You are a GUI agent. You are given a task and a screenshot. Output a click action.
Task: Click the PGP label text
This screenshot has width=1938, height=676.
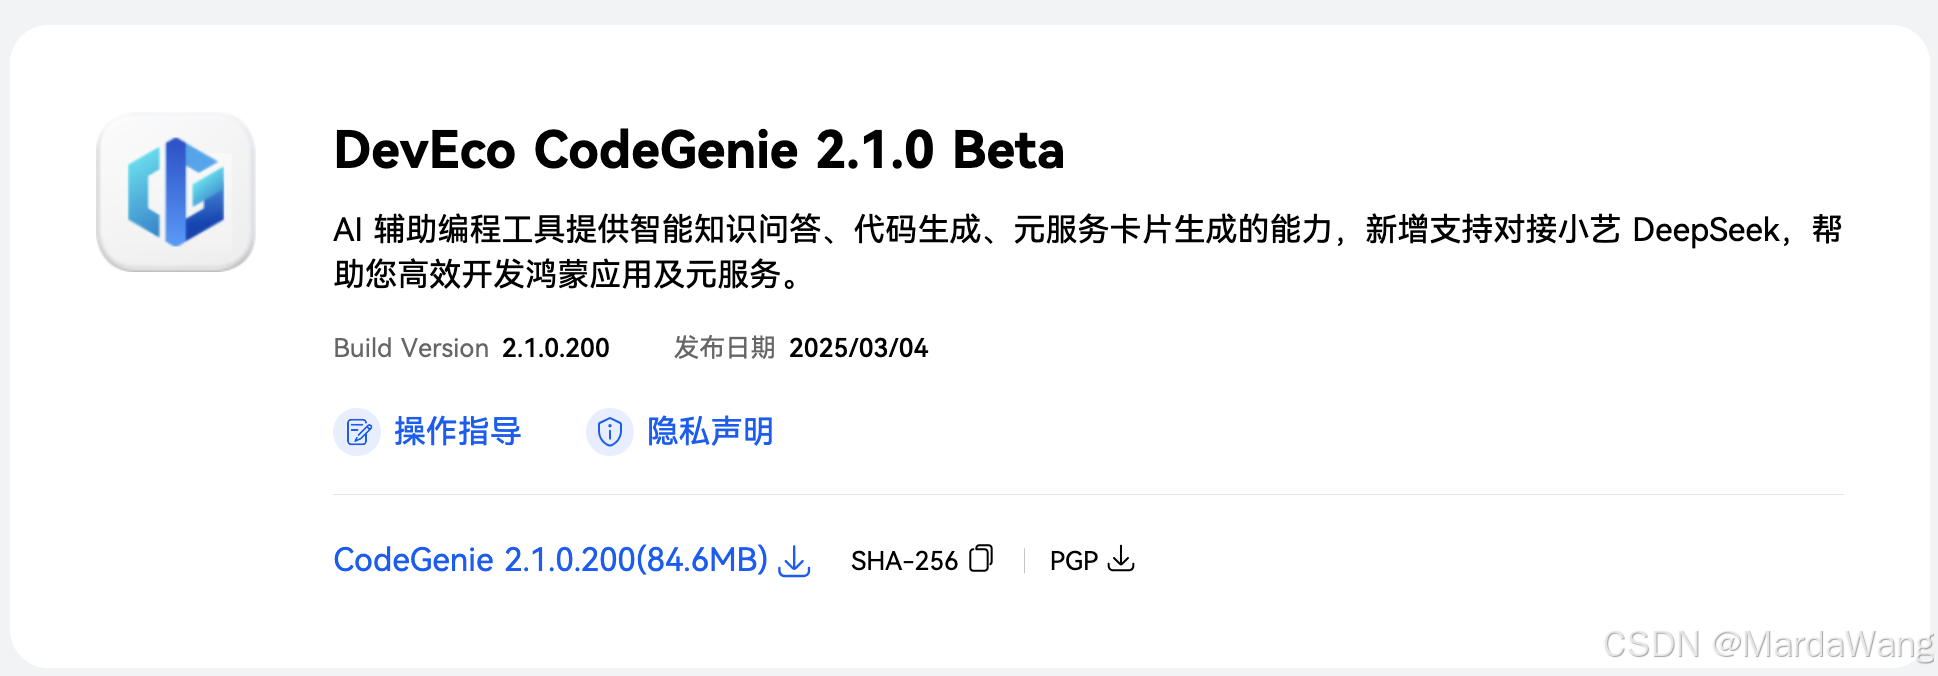[1074, 561]
